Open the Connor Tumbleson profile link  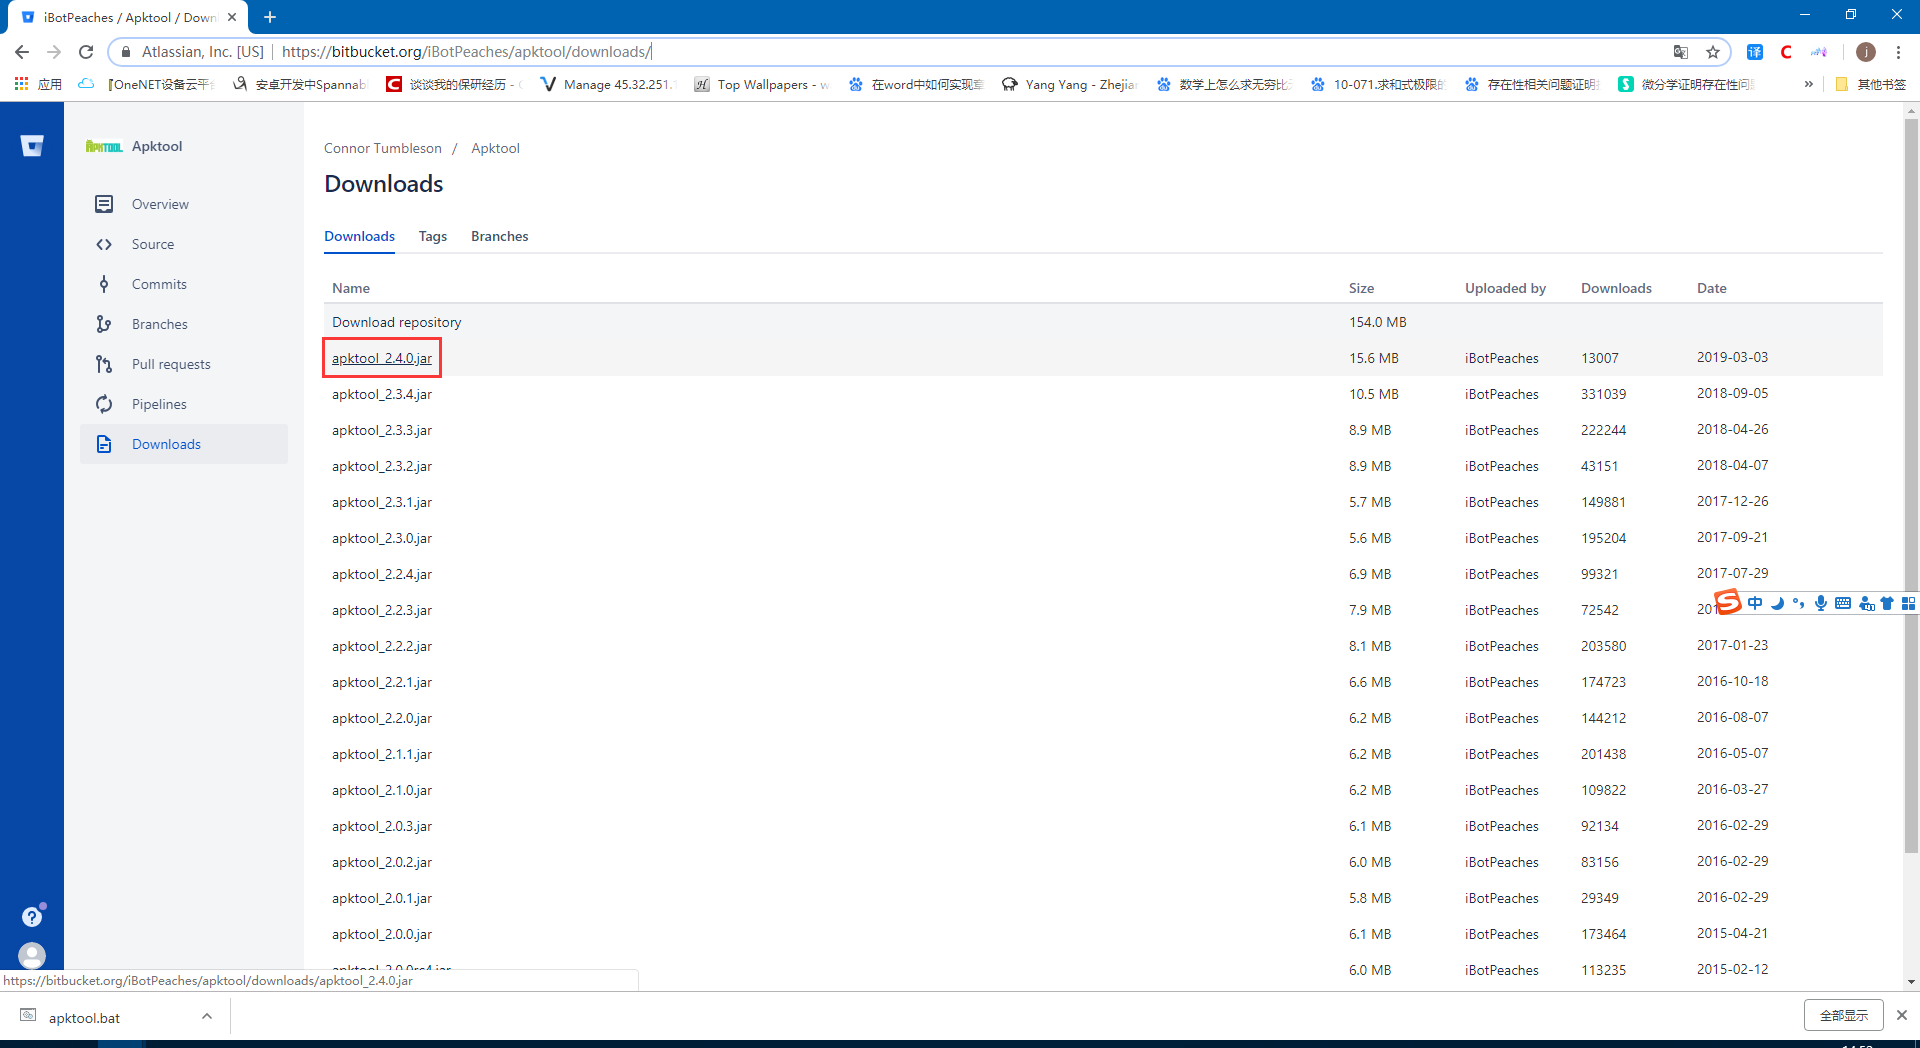point(382,148)
